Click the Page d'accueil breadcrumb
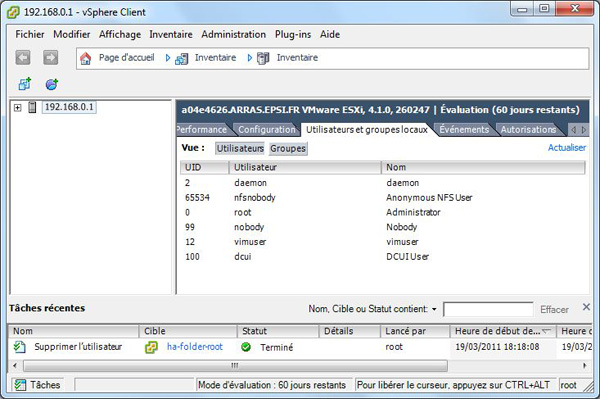This screenshot has width=600, height=399. [127, 58]
